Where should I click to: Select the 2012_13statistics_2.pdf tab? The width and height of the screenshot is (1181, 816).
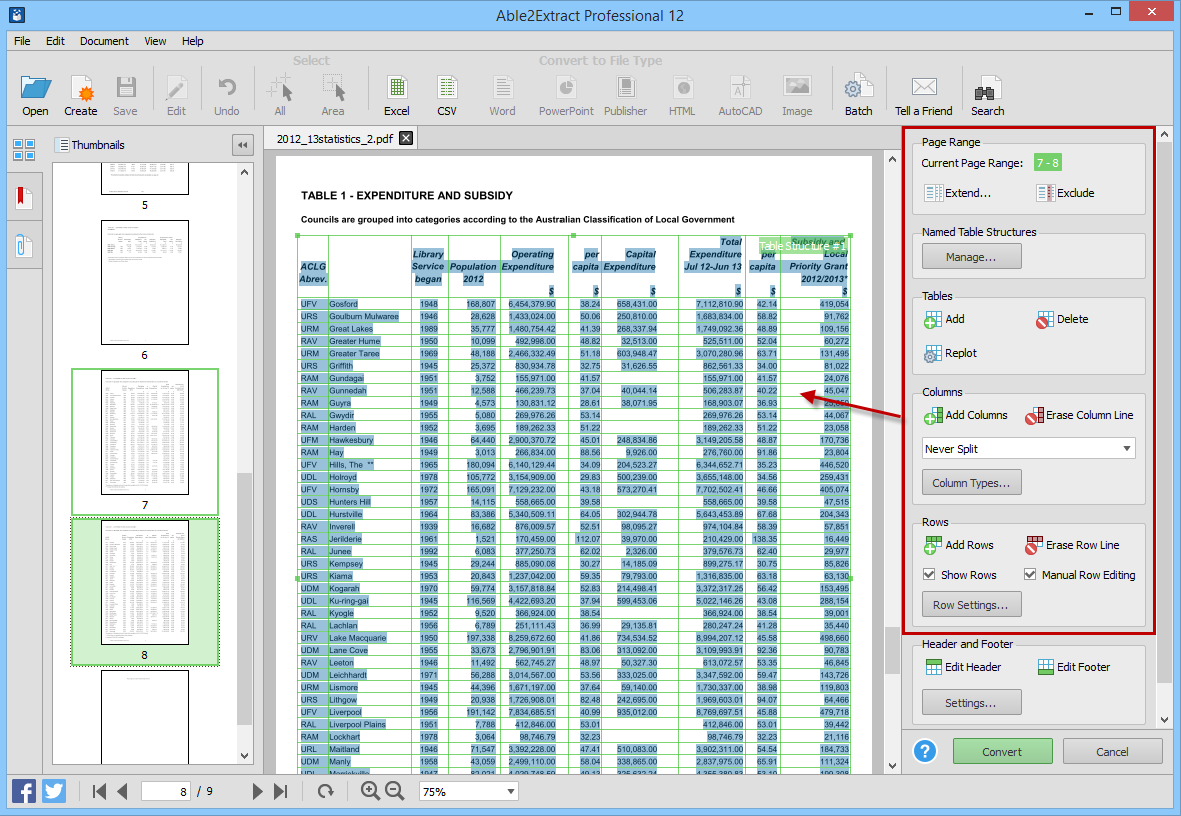pyautogui.click(x=335, y=138)
